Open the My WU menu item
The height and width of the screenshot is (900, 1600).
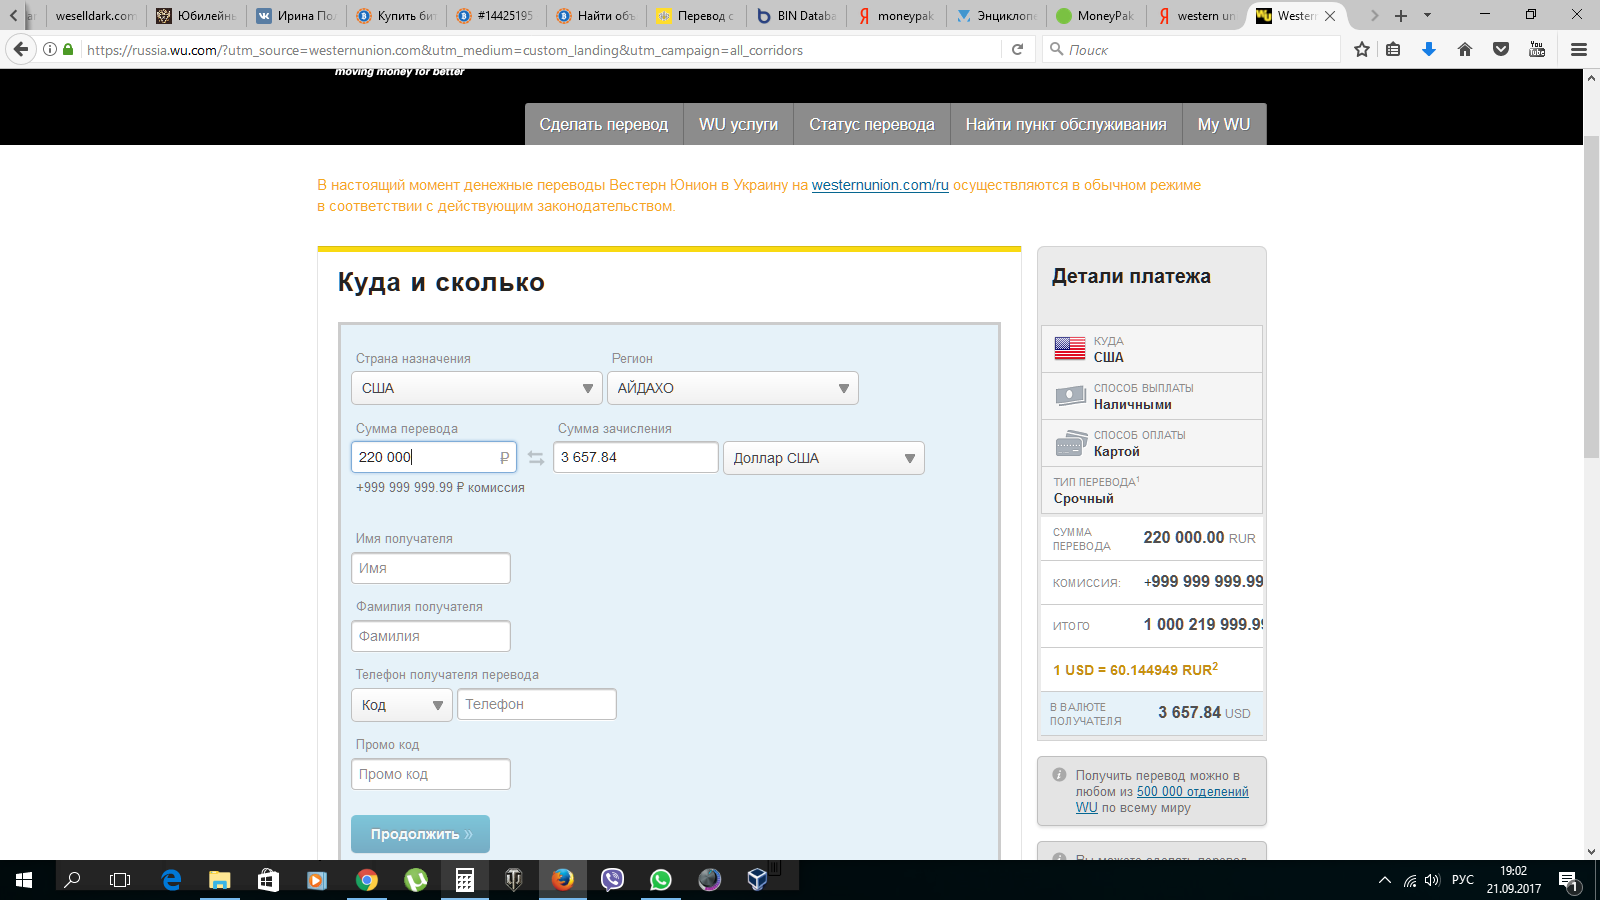[x=1224, y=124]
